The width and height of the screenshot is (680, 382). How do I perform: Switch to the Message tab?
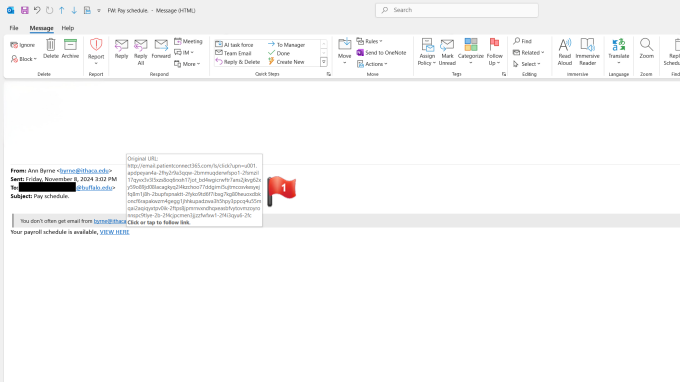point(41,28)
